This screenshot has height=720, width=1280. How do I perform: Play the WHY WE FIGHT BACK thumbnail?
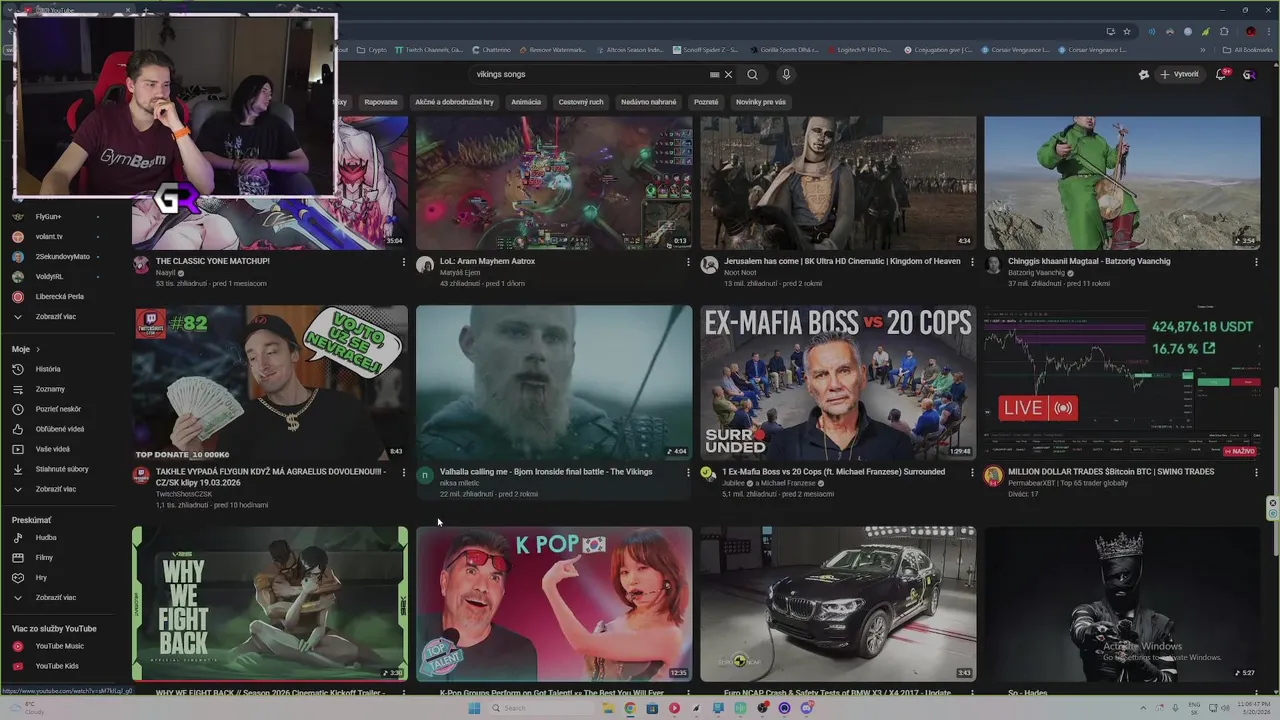click(270, 604)
